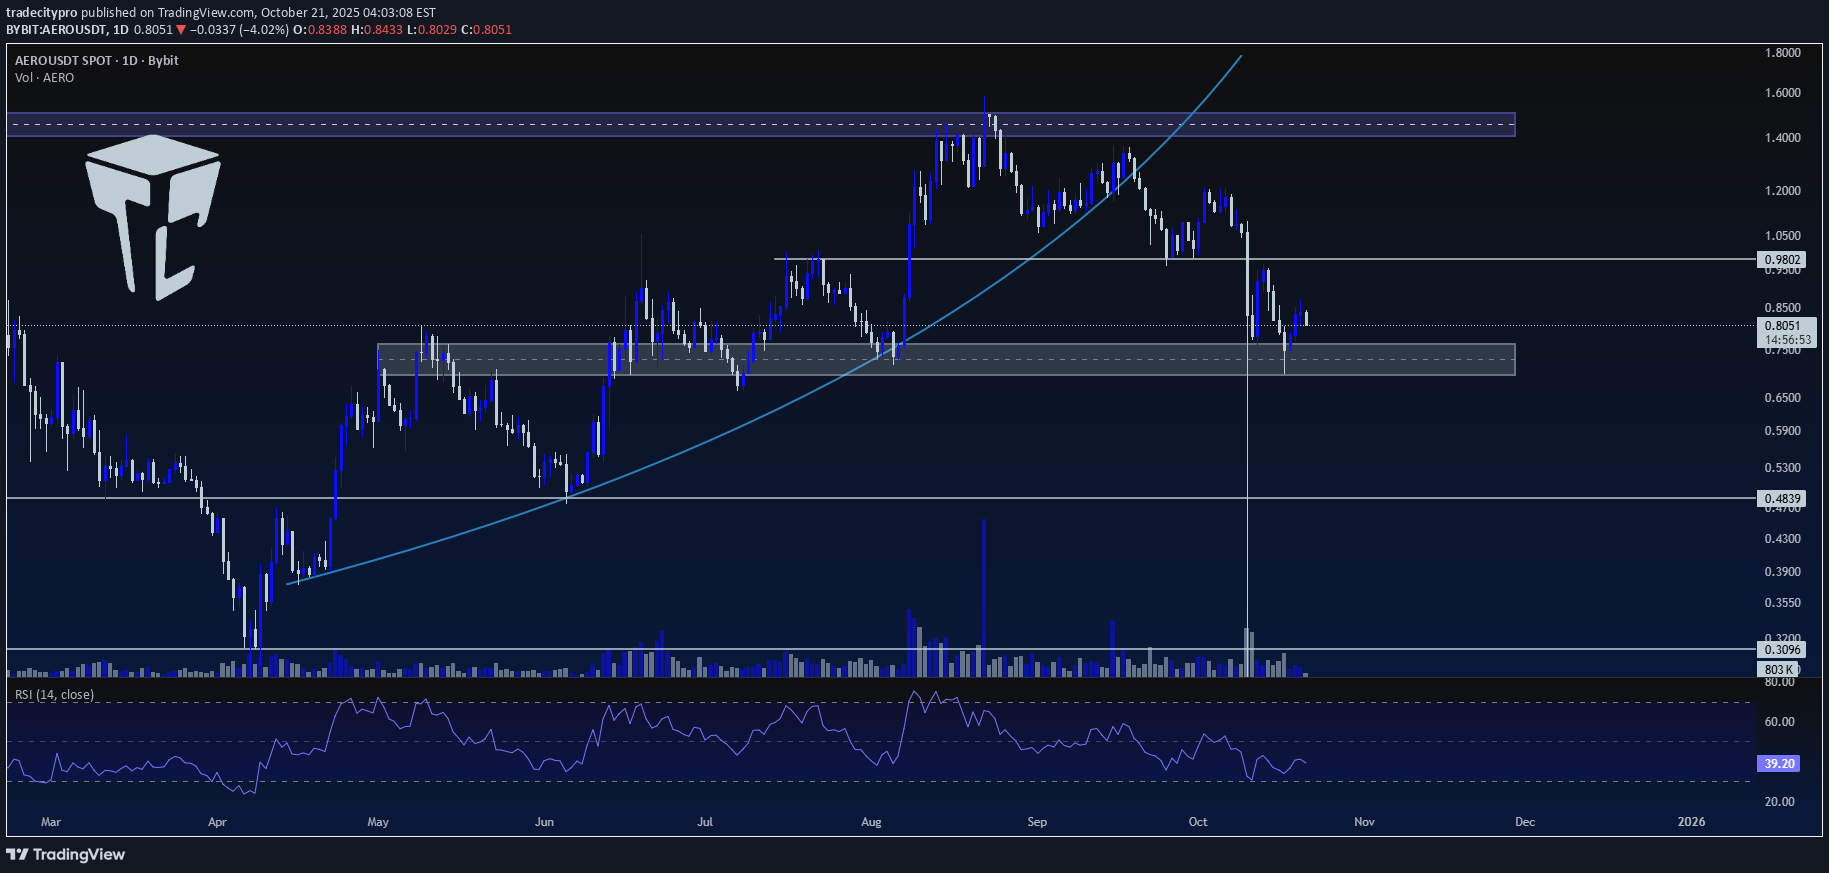Viewport: 1829px width, 873px height.
Task: Click the current price 0.8051 label
Action: click(x=1783, y=326)
